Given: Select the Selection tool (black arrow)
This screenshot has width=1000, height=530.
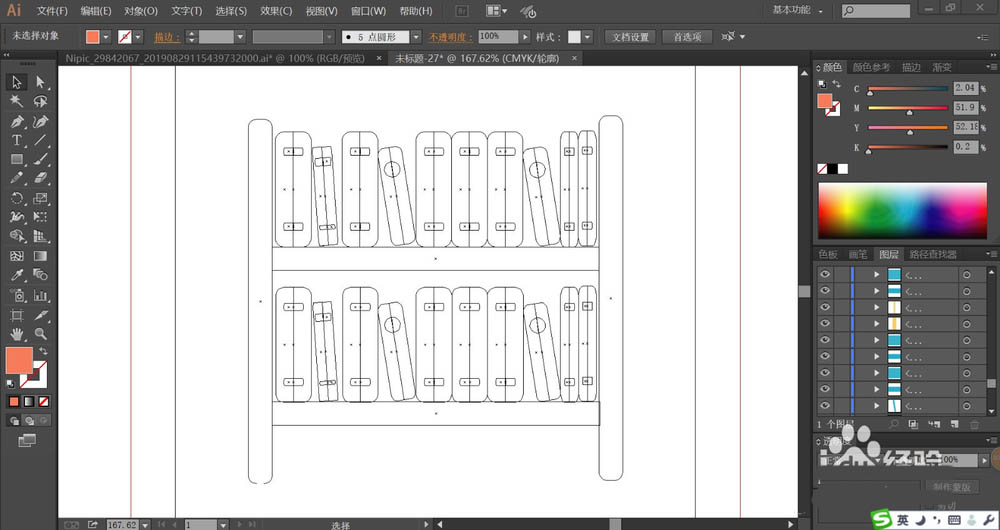Looking at the screenshot, I should pyautogui.click(x=17, y=82).
